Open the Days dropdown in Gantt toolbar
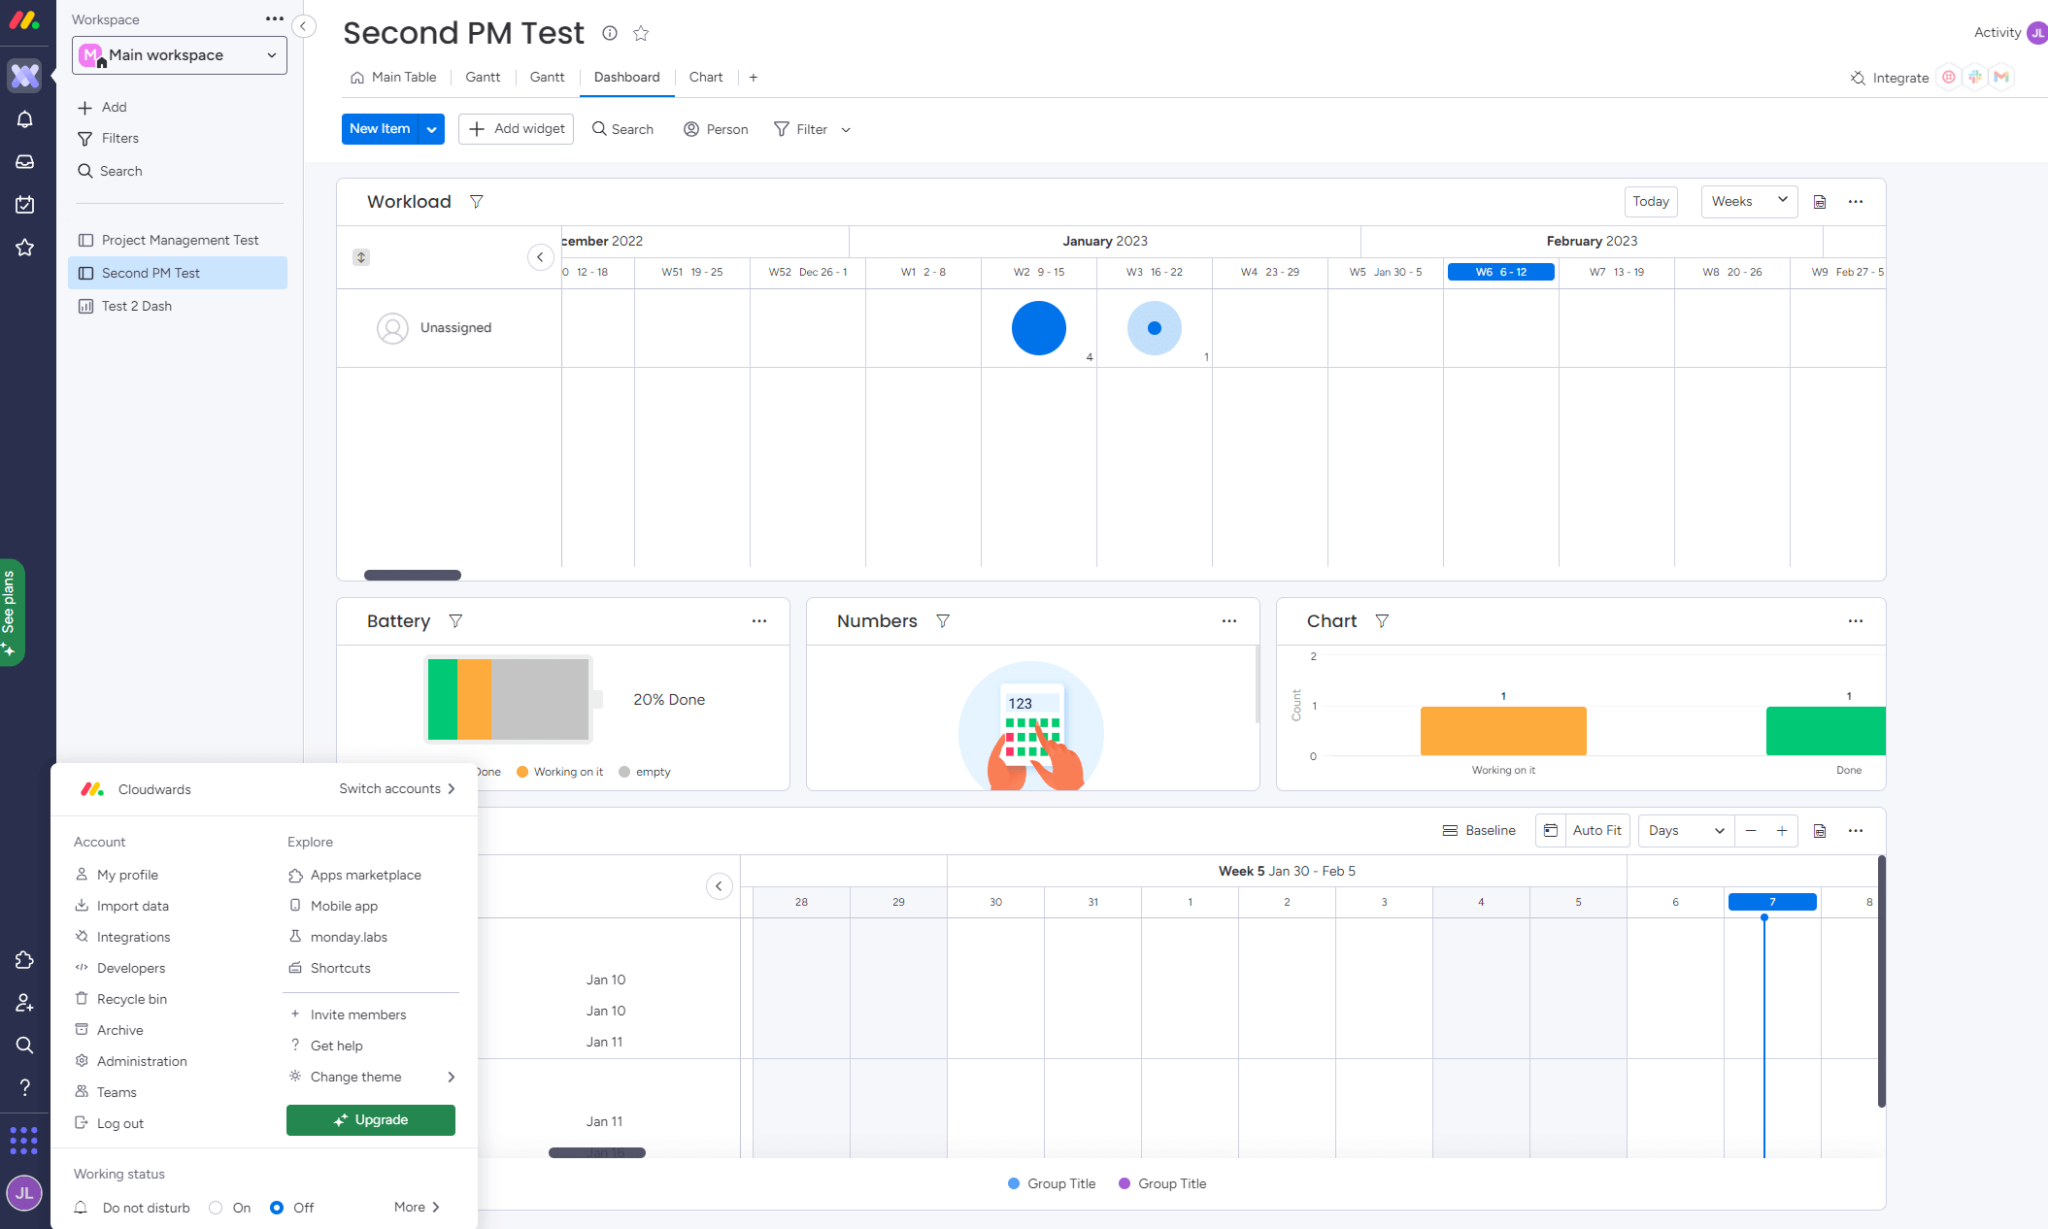This screenshot has height=1229, width=2048. (1684, 830)
